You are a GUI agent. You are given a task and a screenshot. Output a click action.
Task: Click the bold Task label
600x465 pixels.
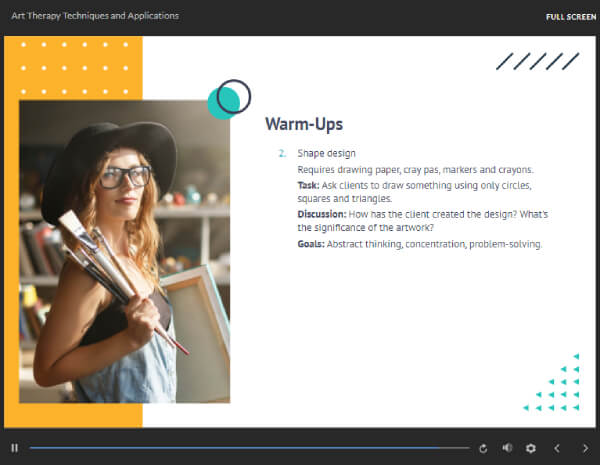pos(308,185)
